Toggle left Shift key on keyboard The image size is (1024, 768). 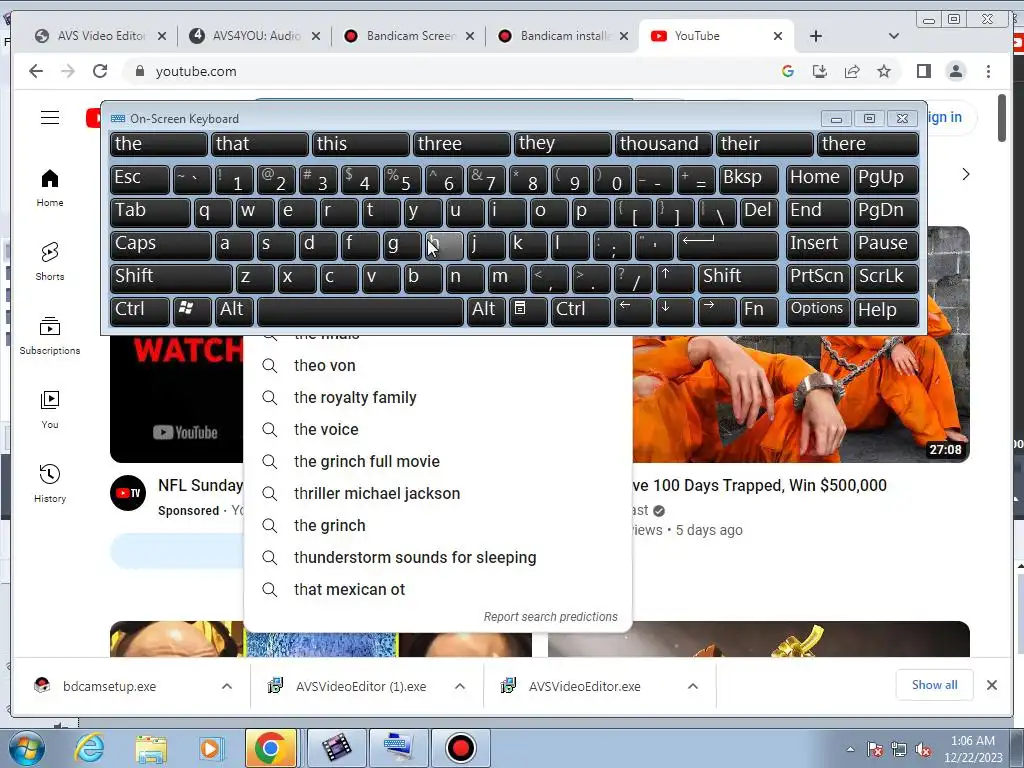click(x=171, y=278)
